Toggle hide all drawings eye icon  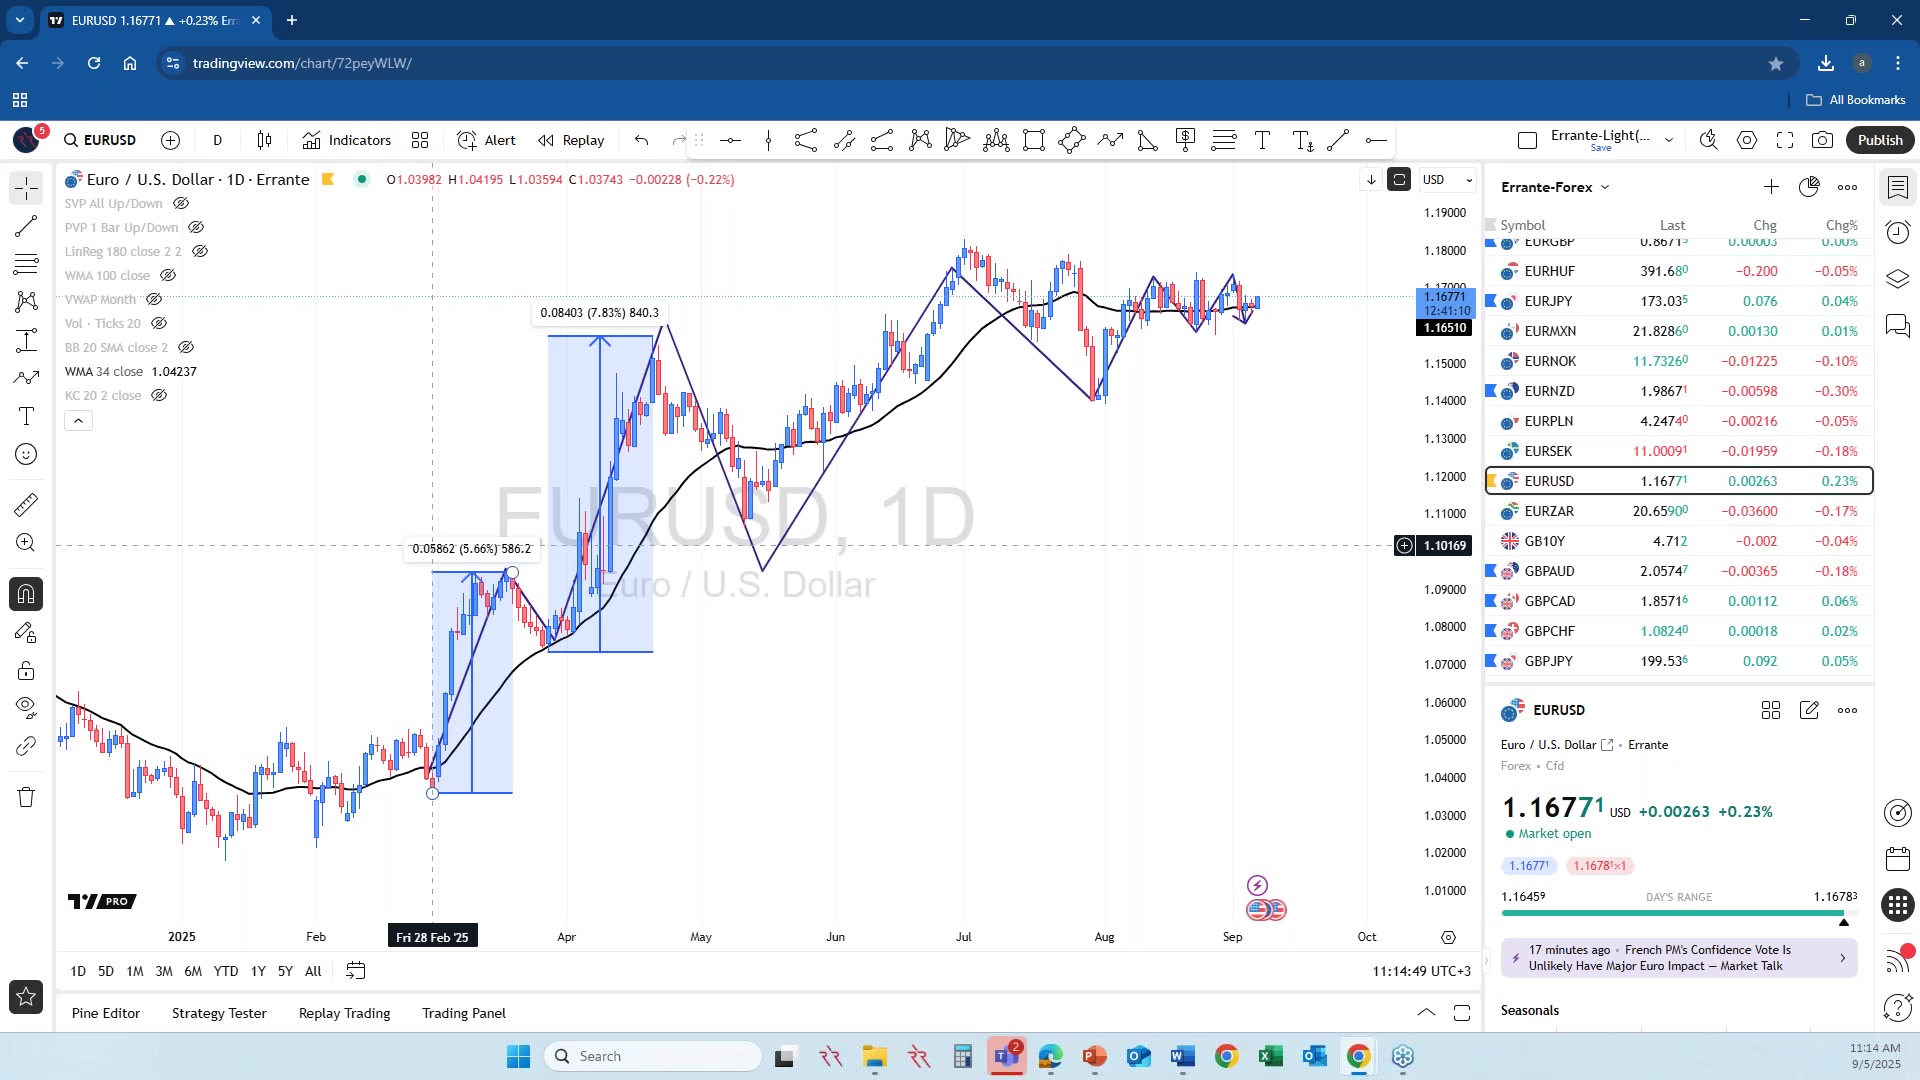pyautogui.click(x=26, y=708)
